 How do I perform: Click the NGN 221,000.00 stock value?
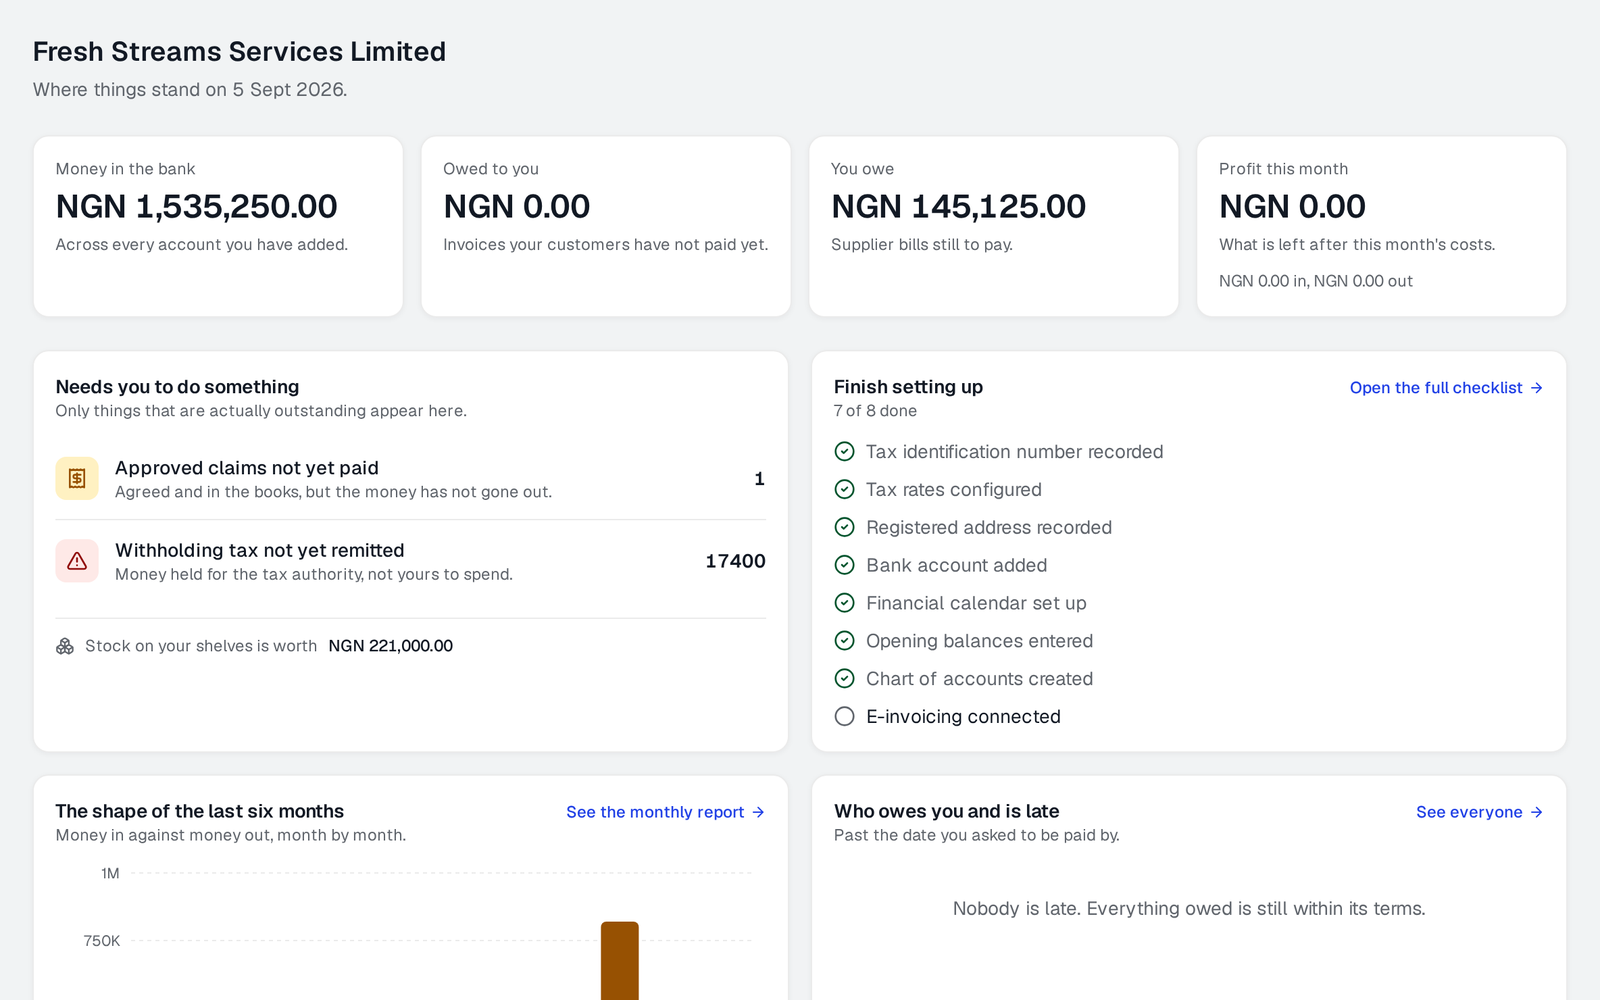pos(391,646)
